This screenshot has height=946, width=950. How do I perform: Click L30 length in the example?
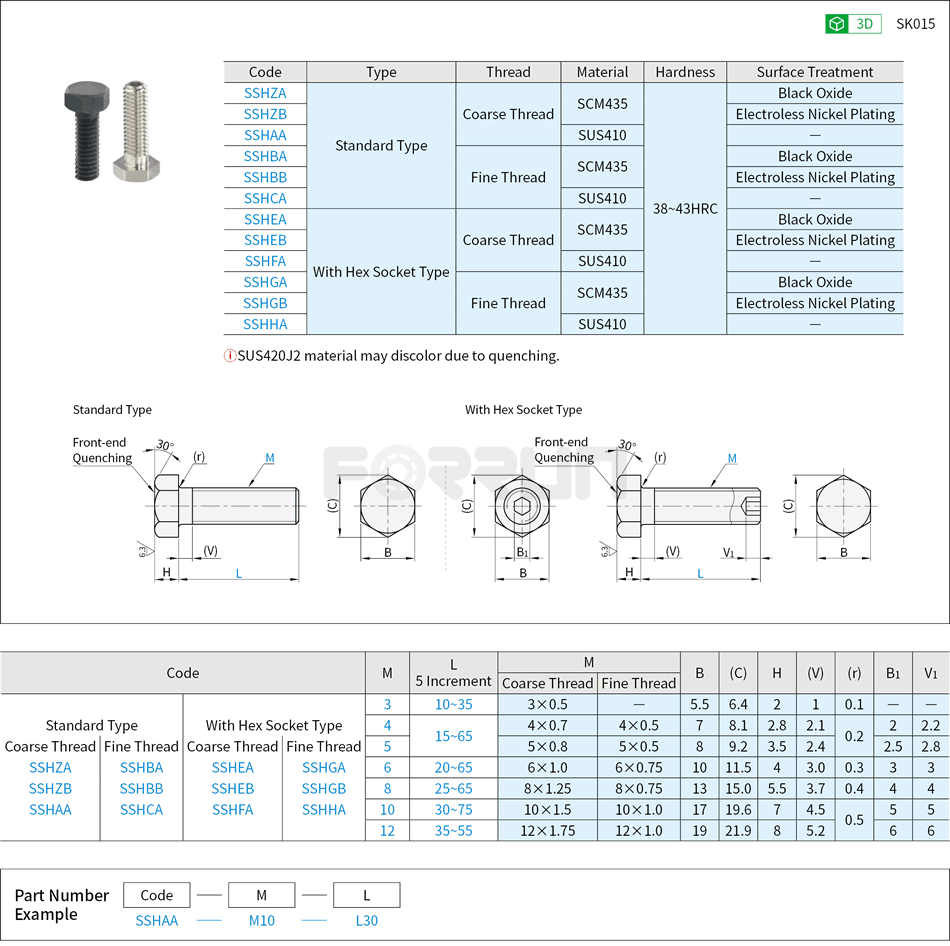coord(367,921)
